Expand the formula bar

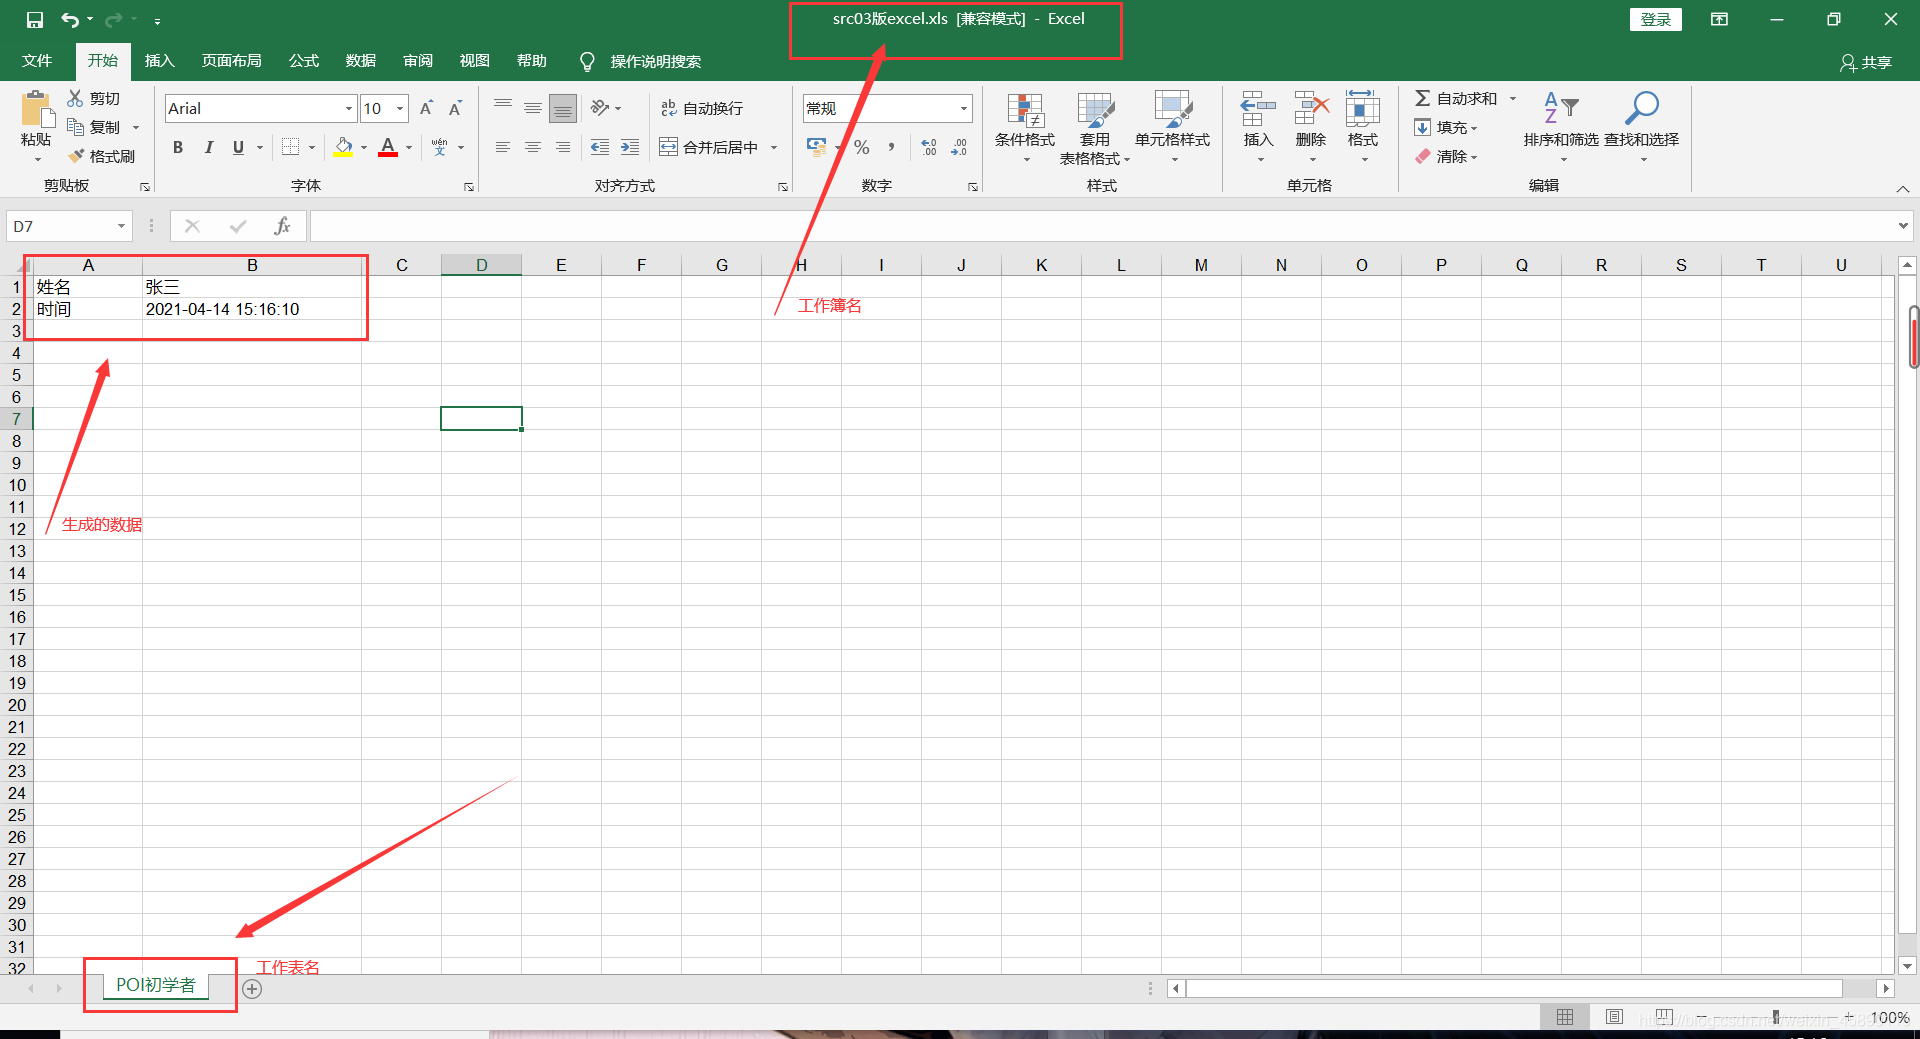(x=1903, y=226)
